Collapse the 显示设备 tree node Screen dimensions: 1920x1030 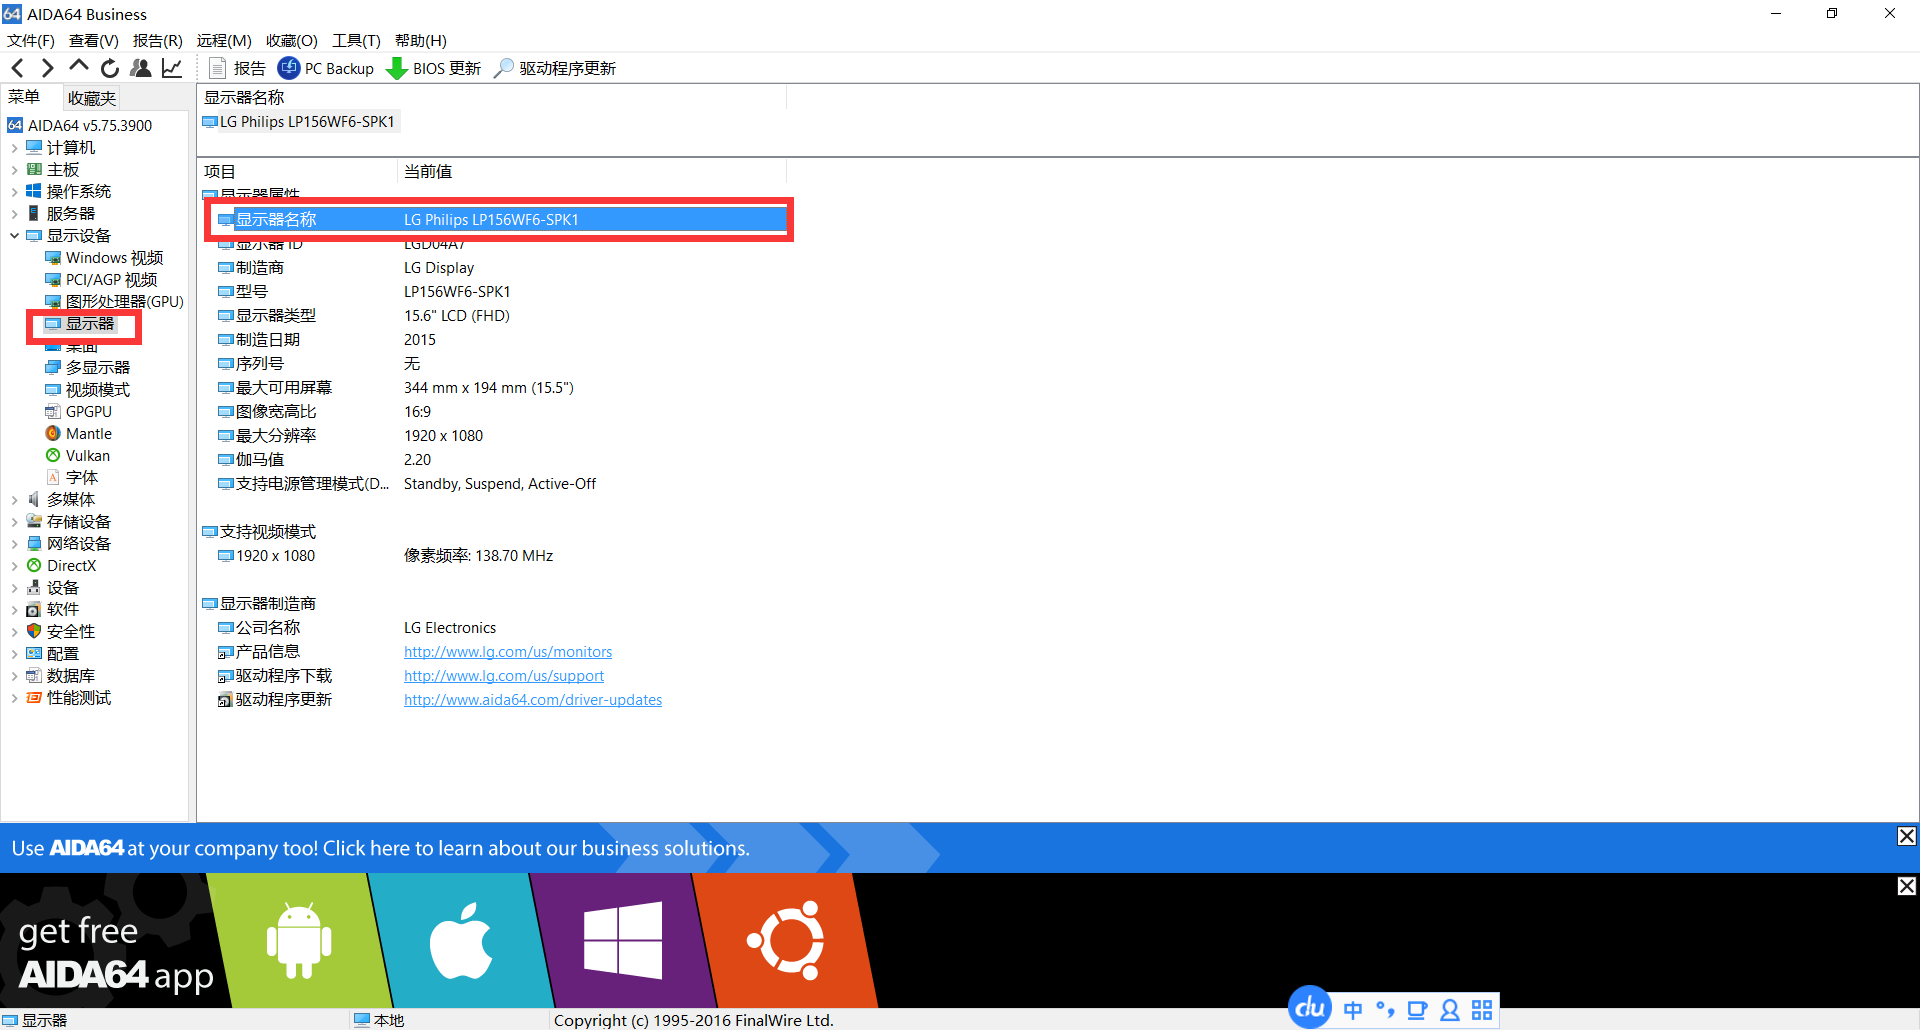14,236
